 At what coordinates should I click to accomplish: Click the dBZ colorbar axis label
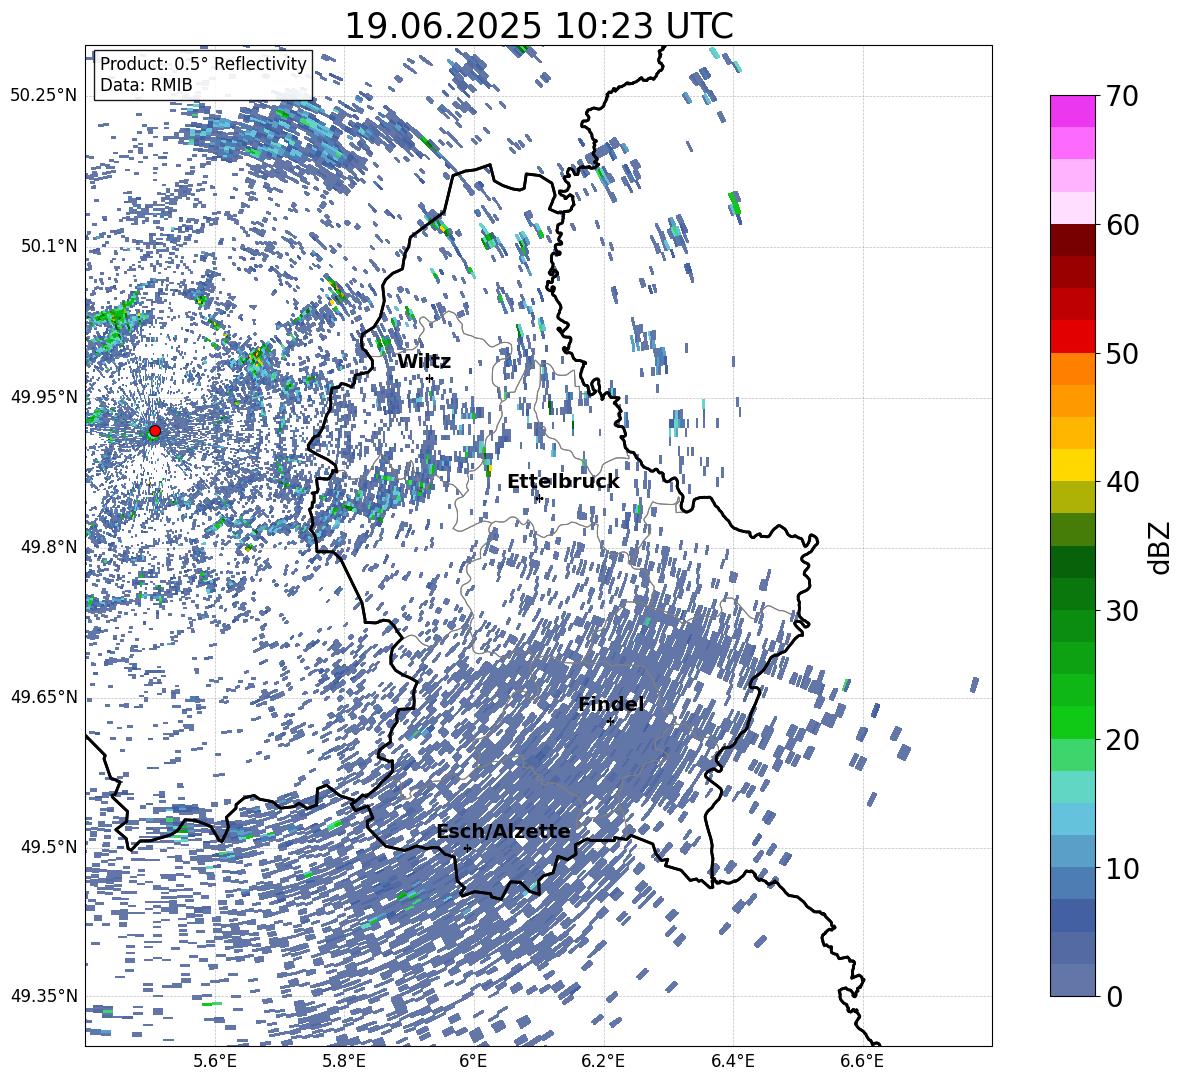click(1160, 547)
